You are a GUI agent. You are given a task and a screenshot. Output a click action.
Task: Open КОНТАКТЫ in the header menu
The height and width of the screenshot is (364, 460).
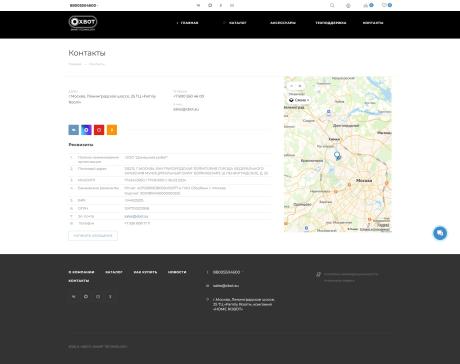(x=373, y=23)
